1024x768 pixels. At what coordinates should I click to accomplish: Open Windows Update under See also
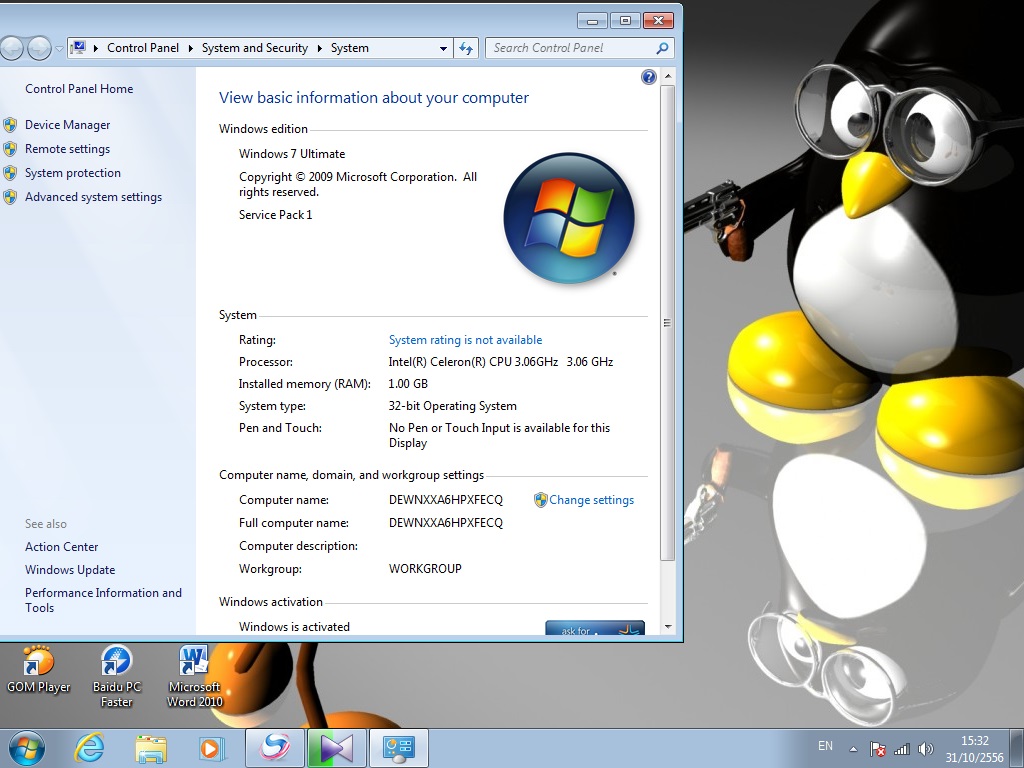(70, 570)
